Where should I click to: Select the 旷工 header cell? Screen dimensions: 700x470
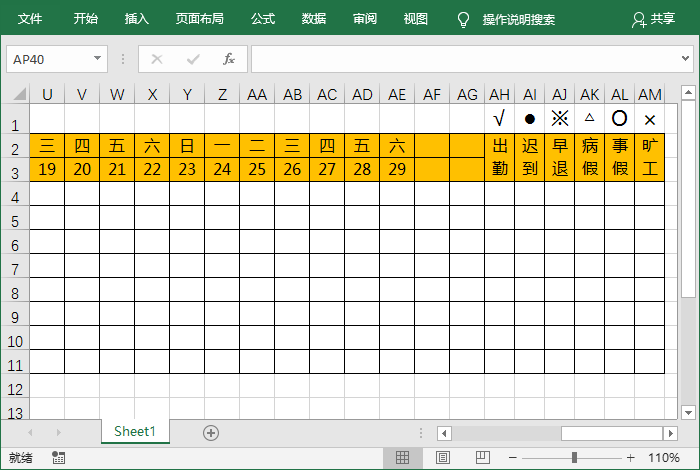point(650,157)
